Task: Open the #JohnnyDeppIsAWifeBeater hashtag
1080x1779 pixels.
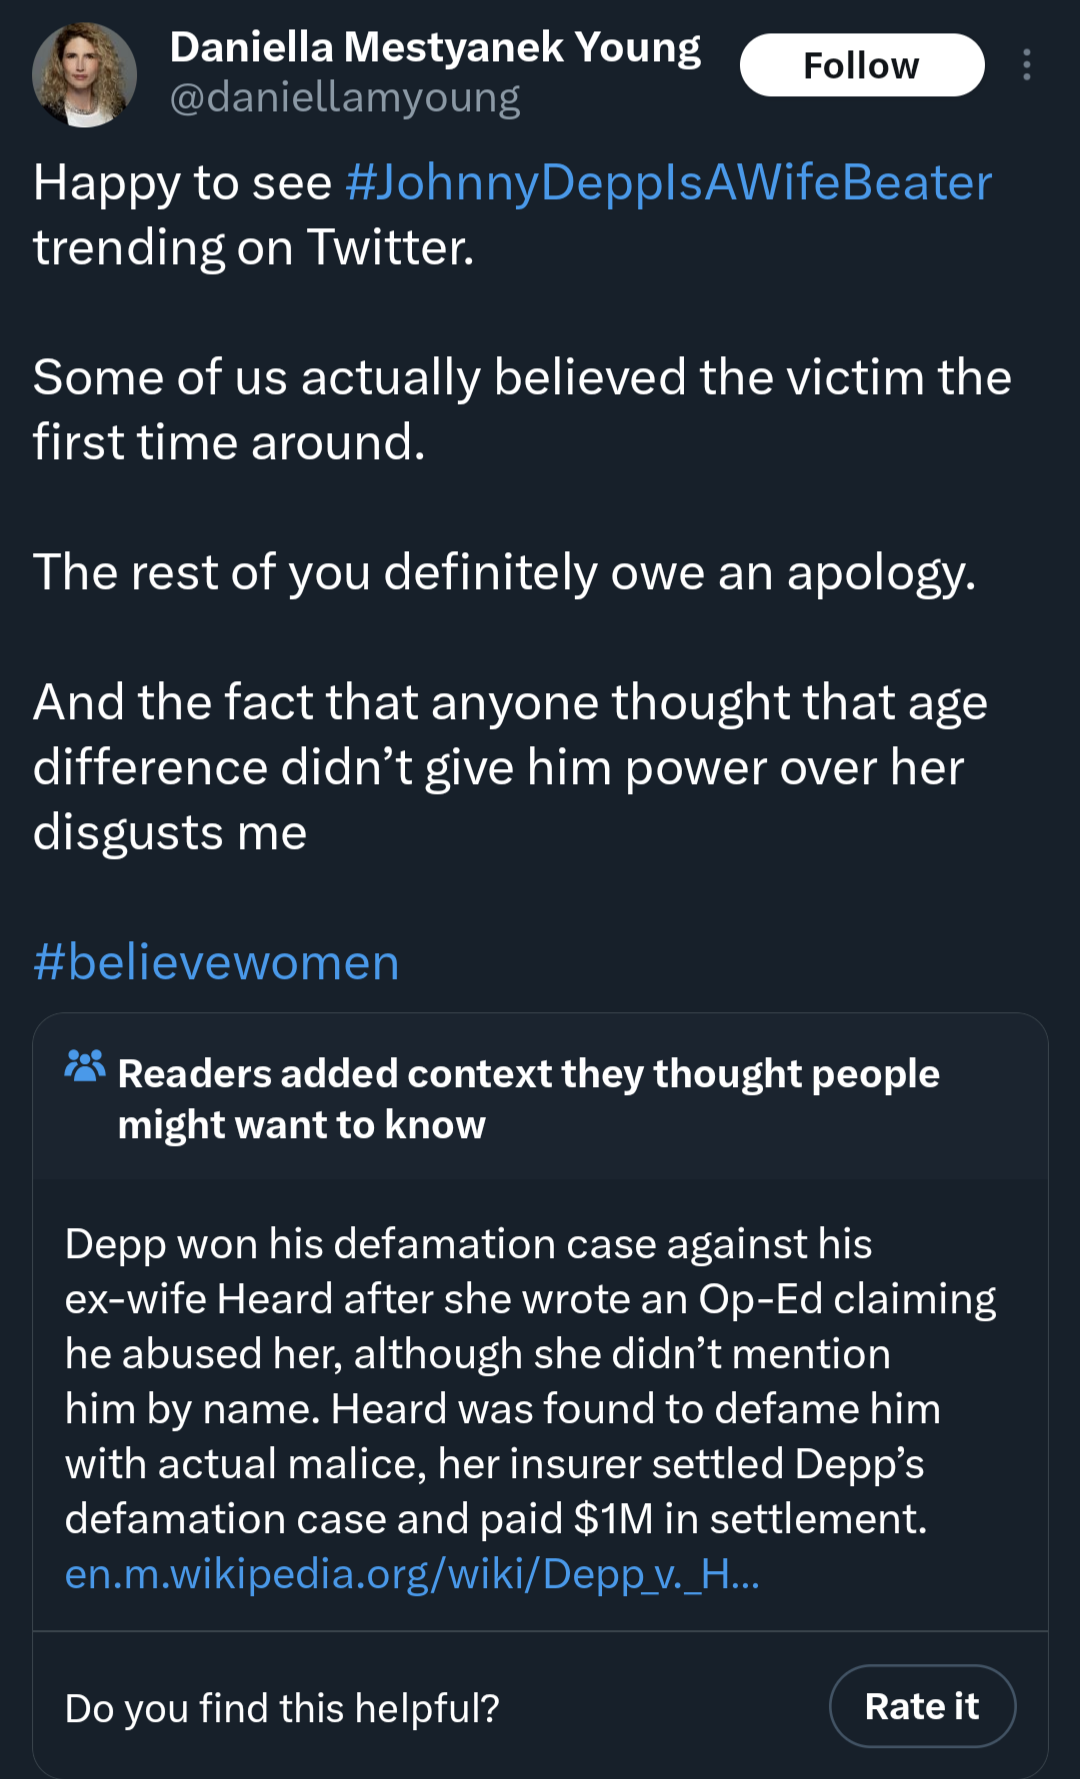Action: pyautogui.click(x=668, y=183)
